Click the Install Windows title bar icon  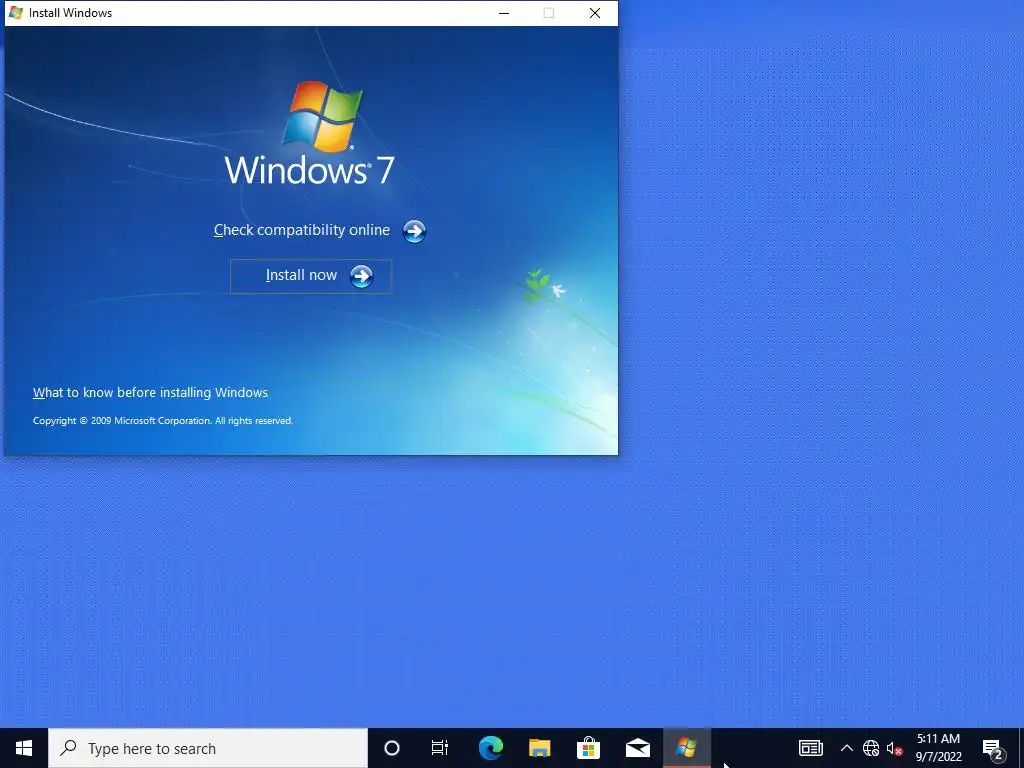[16, 12]
